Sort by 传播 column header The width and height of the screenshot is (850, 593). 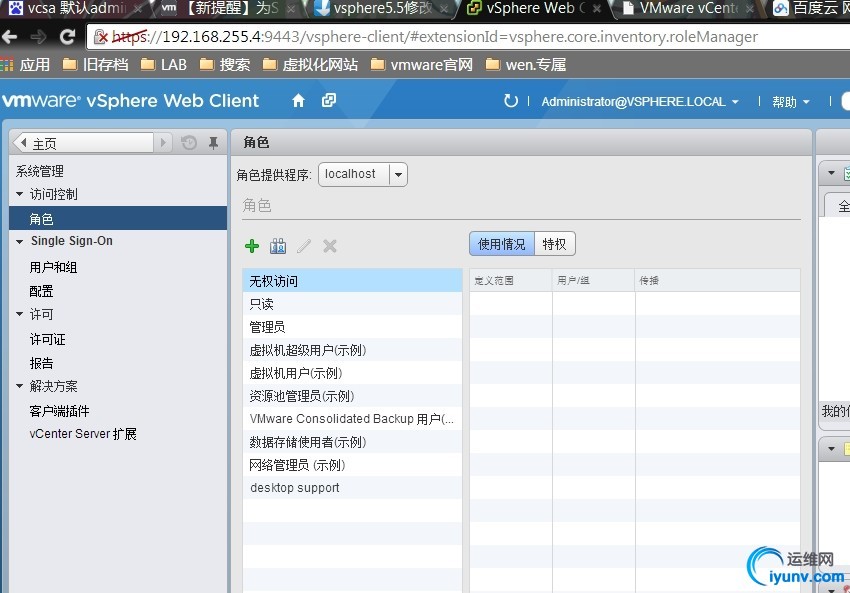[x=717, y=280]
